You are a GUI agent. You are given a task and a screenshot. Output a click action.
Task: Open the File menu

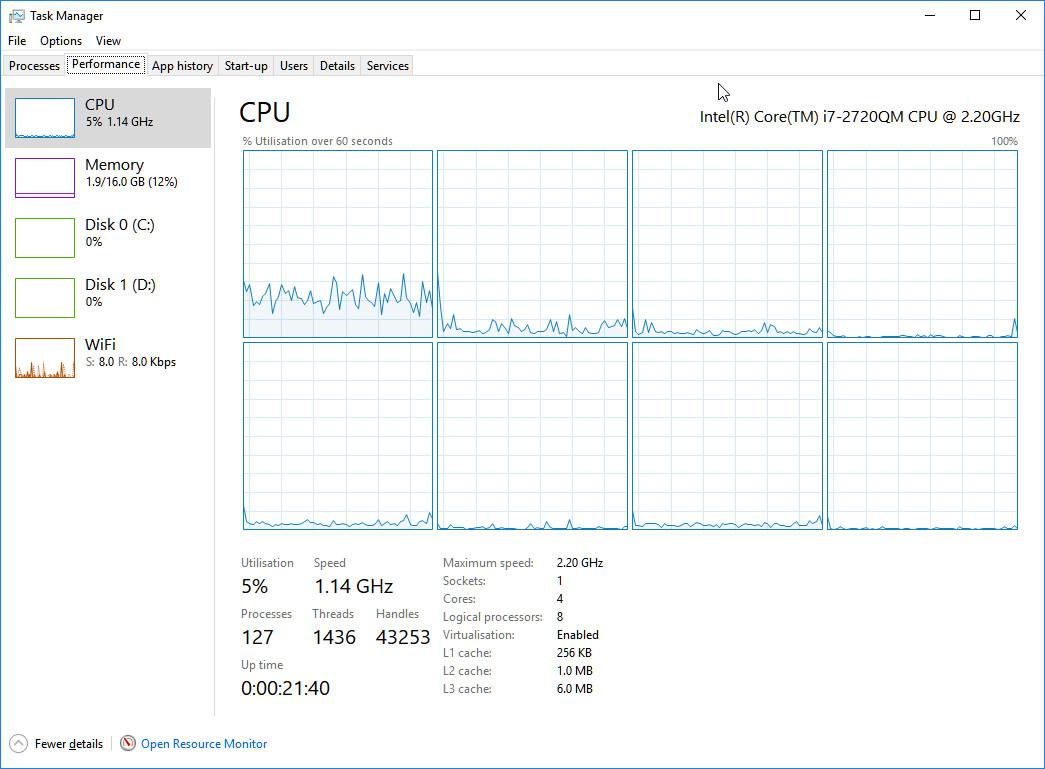coord(17,41)
